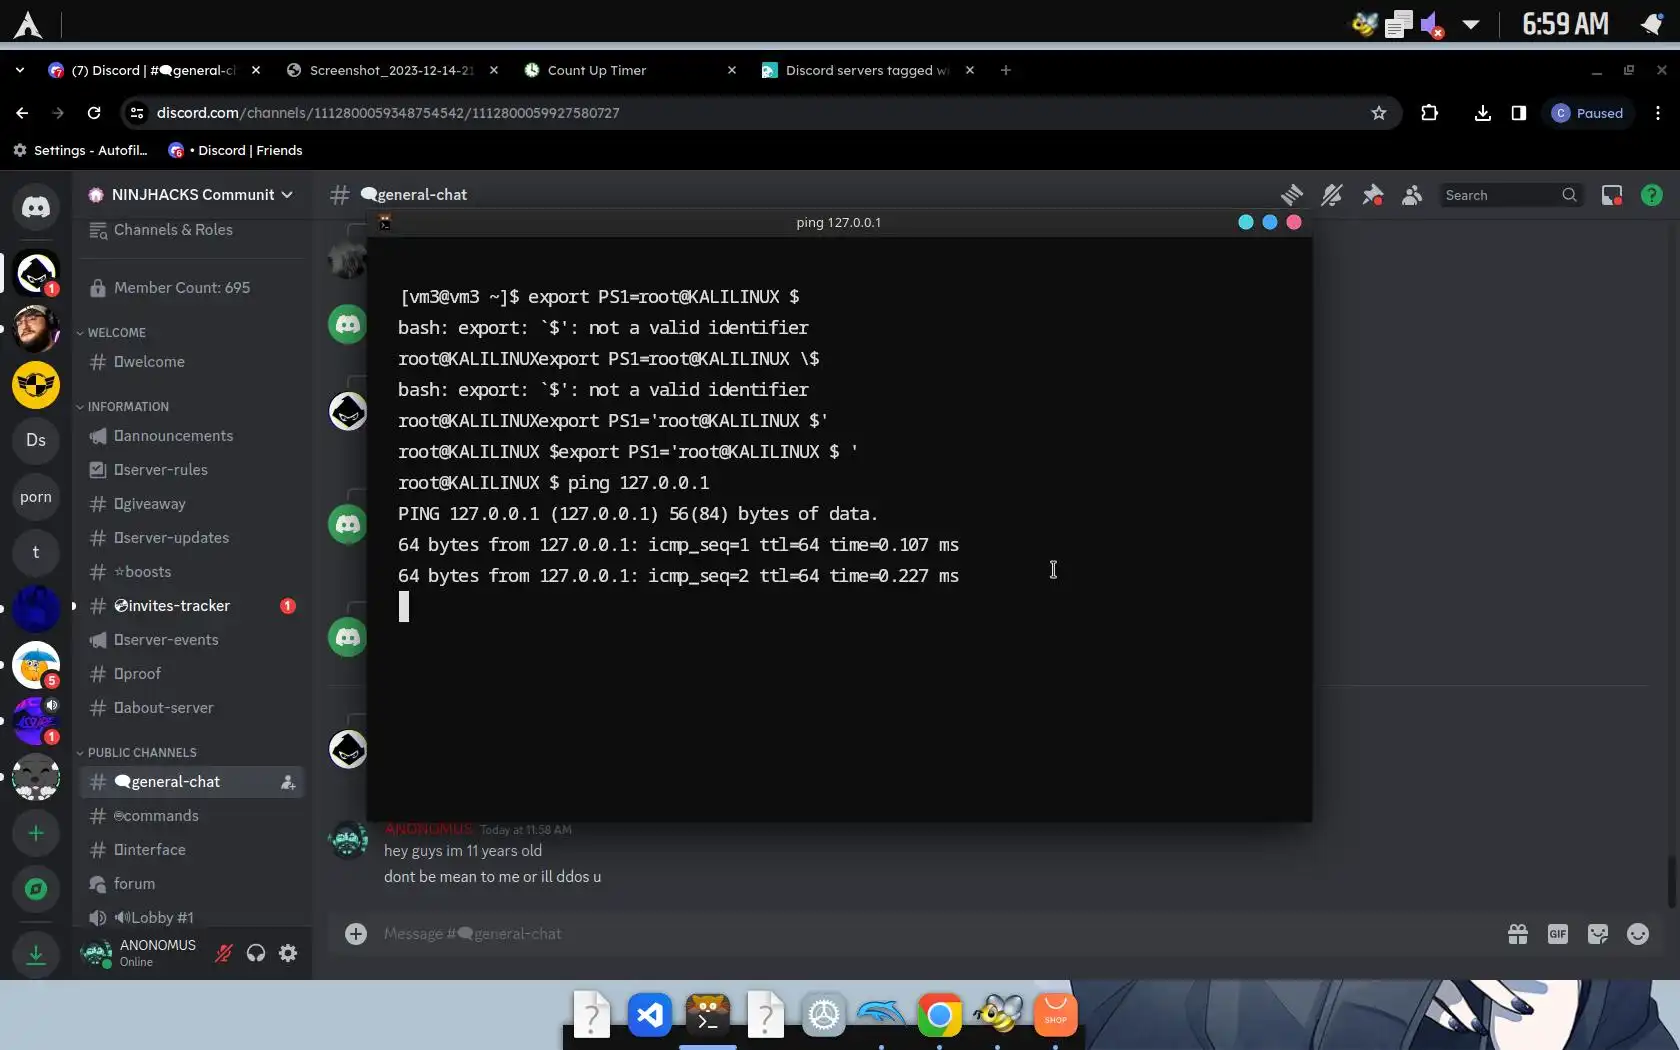The height and width of the screenshot is (1050, 1680).
Task: Toggle the member list icon
Action: click(x=1412, y=195)
